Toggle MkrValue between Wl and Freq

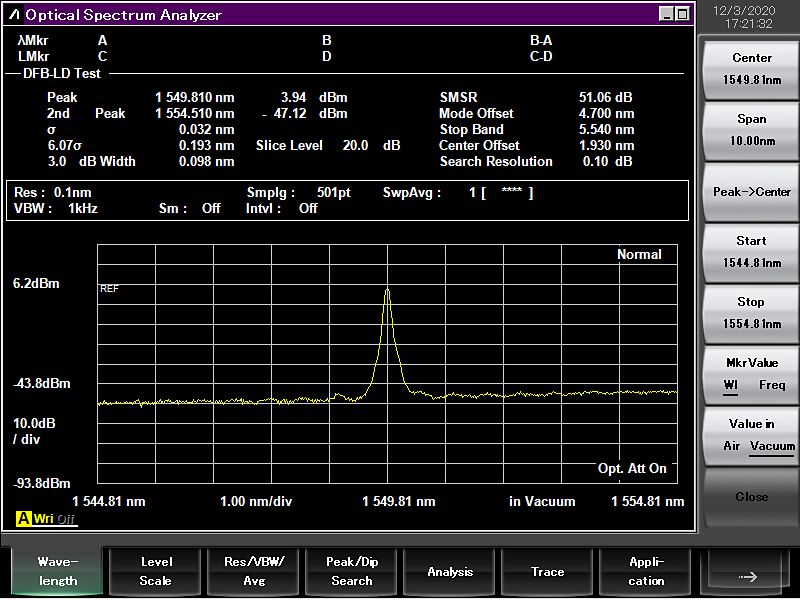(x=751, y=374)
